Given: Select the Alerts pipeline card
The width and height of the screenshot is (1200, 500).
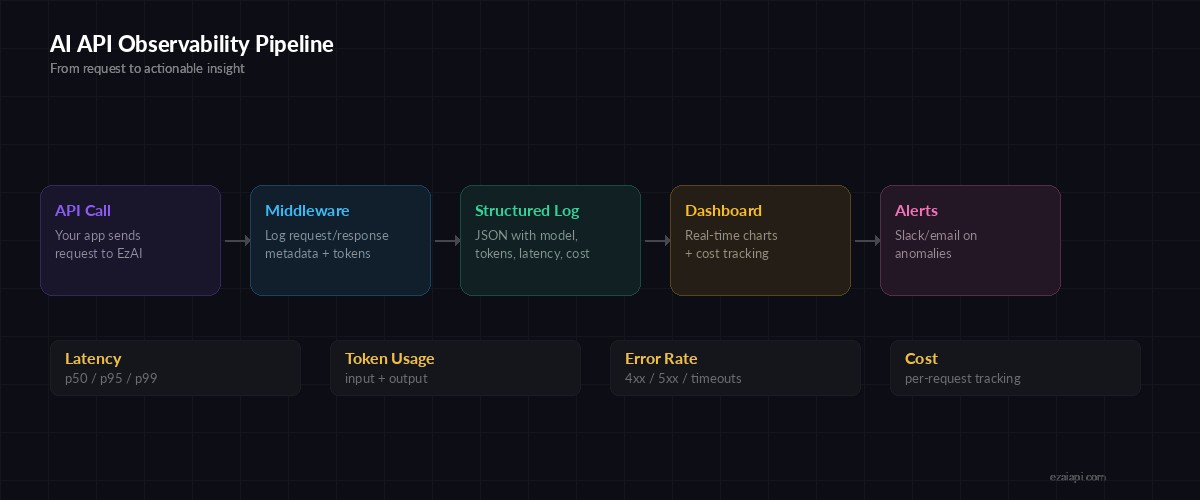Looking at the screenshot, I should 970,240.
